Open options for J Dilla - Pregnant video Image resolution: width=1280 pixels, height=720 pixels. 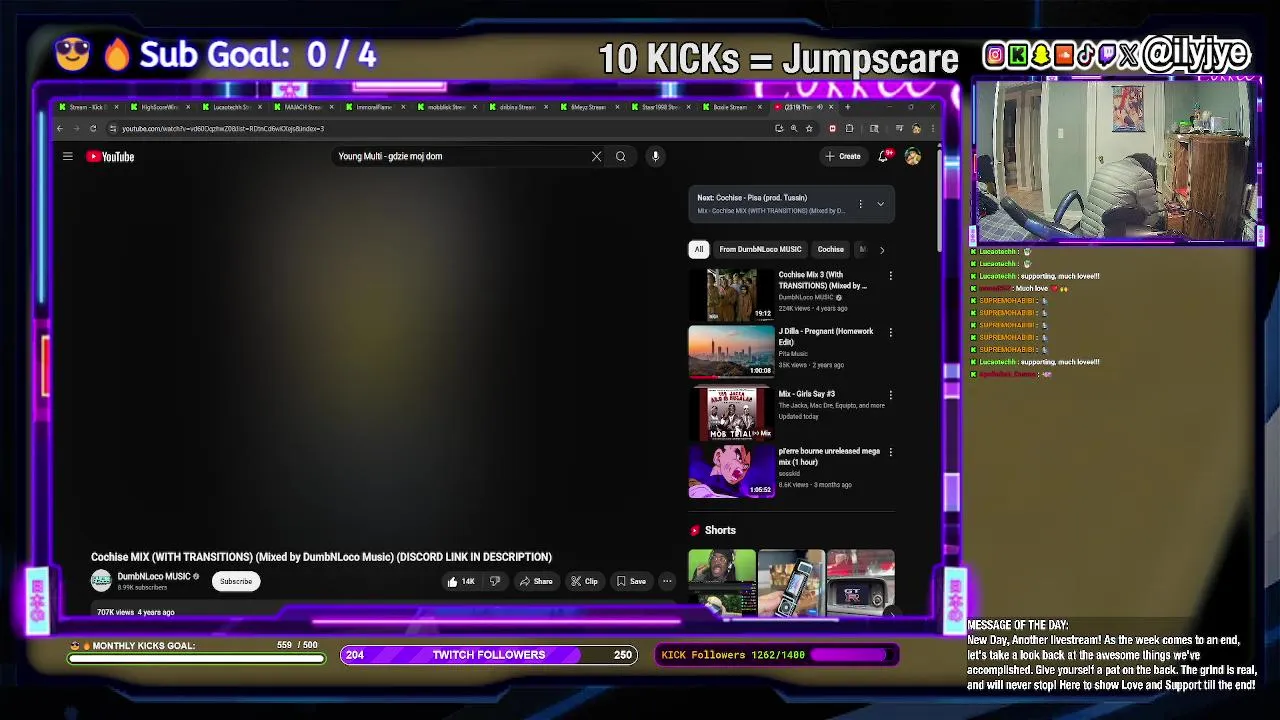click(890, 332)
